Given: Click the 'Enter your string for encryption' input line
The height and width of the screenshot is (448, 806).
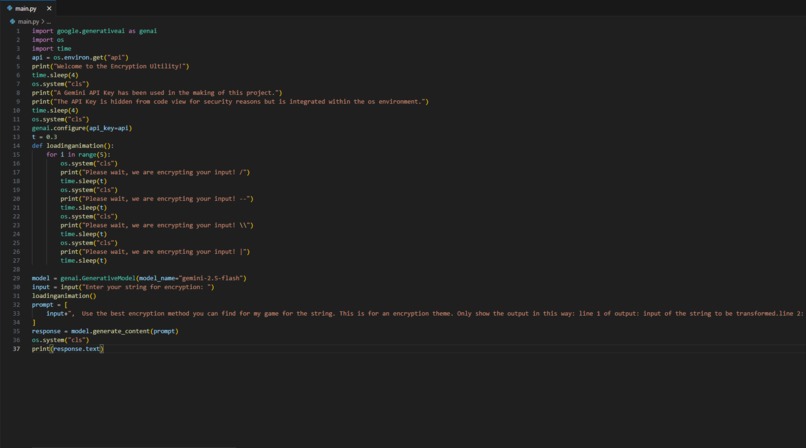Looking at the screenshot, I should pyautogui.click(x=123, y=287).
